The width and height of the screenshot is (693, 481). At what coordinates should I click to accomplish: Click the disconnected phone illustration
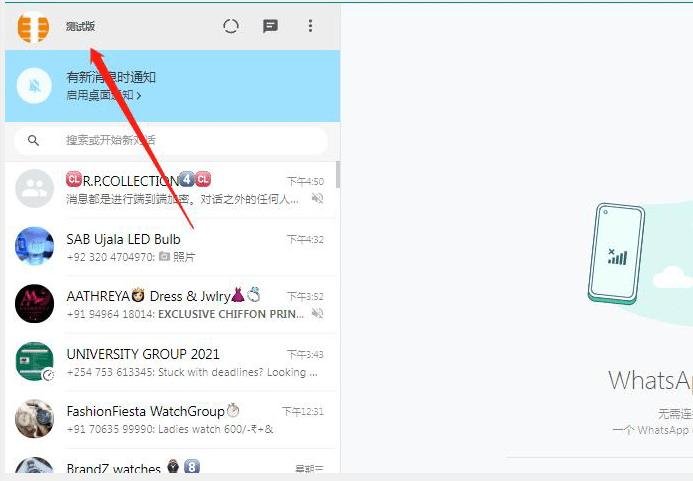pyautogui.click(x=616, y=253)
